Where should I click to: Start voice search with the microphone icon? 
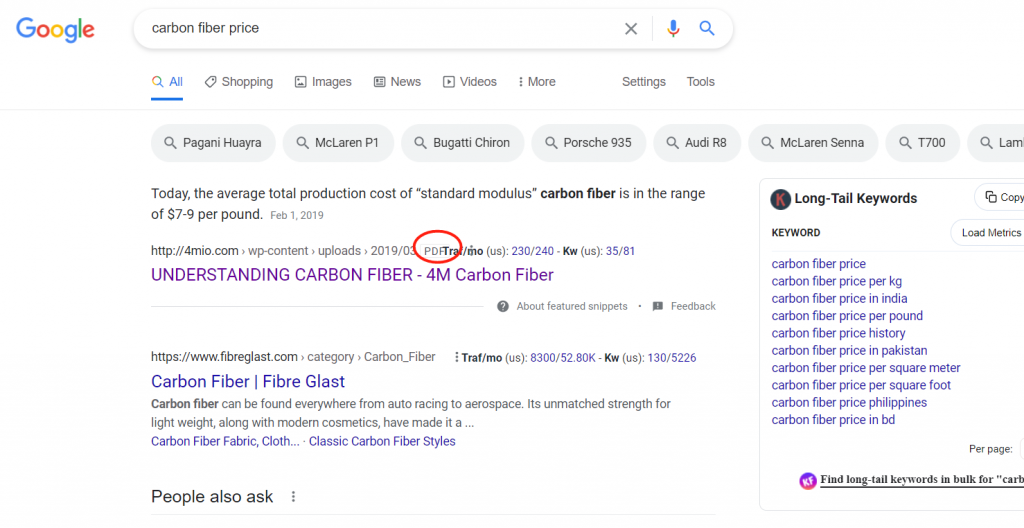click(x=673, y=29)
